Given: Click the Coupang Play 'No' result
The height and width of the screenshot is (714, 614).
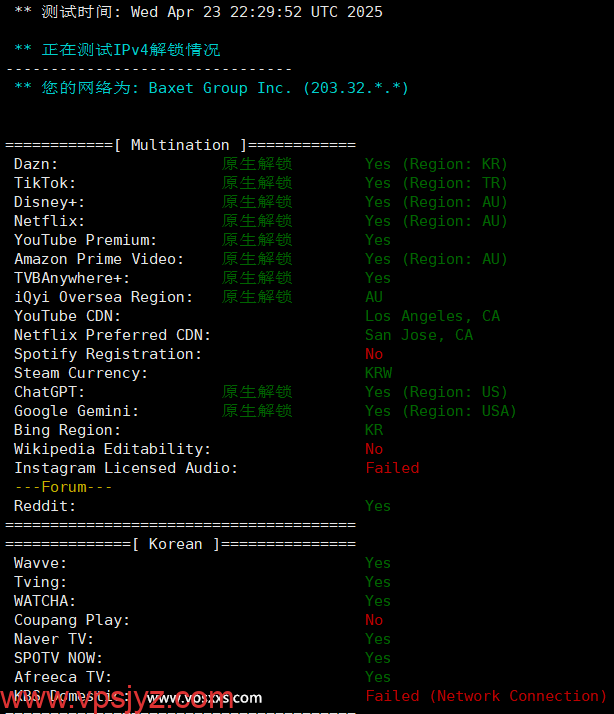Looking at the screenshot, I should (x=374, y=620).
